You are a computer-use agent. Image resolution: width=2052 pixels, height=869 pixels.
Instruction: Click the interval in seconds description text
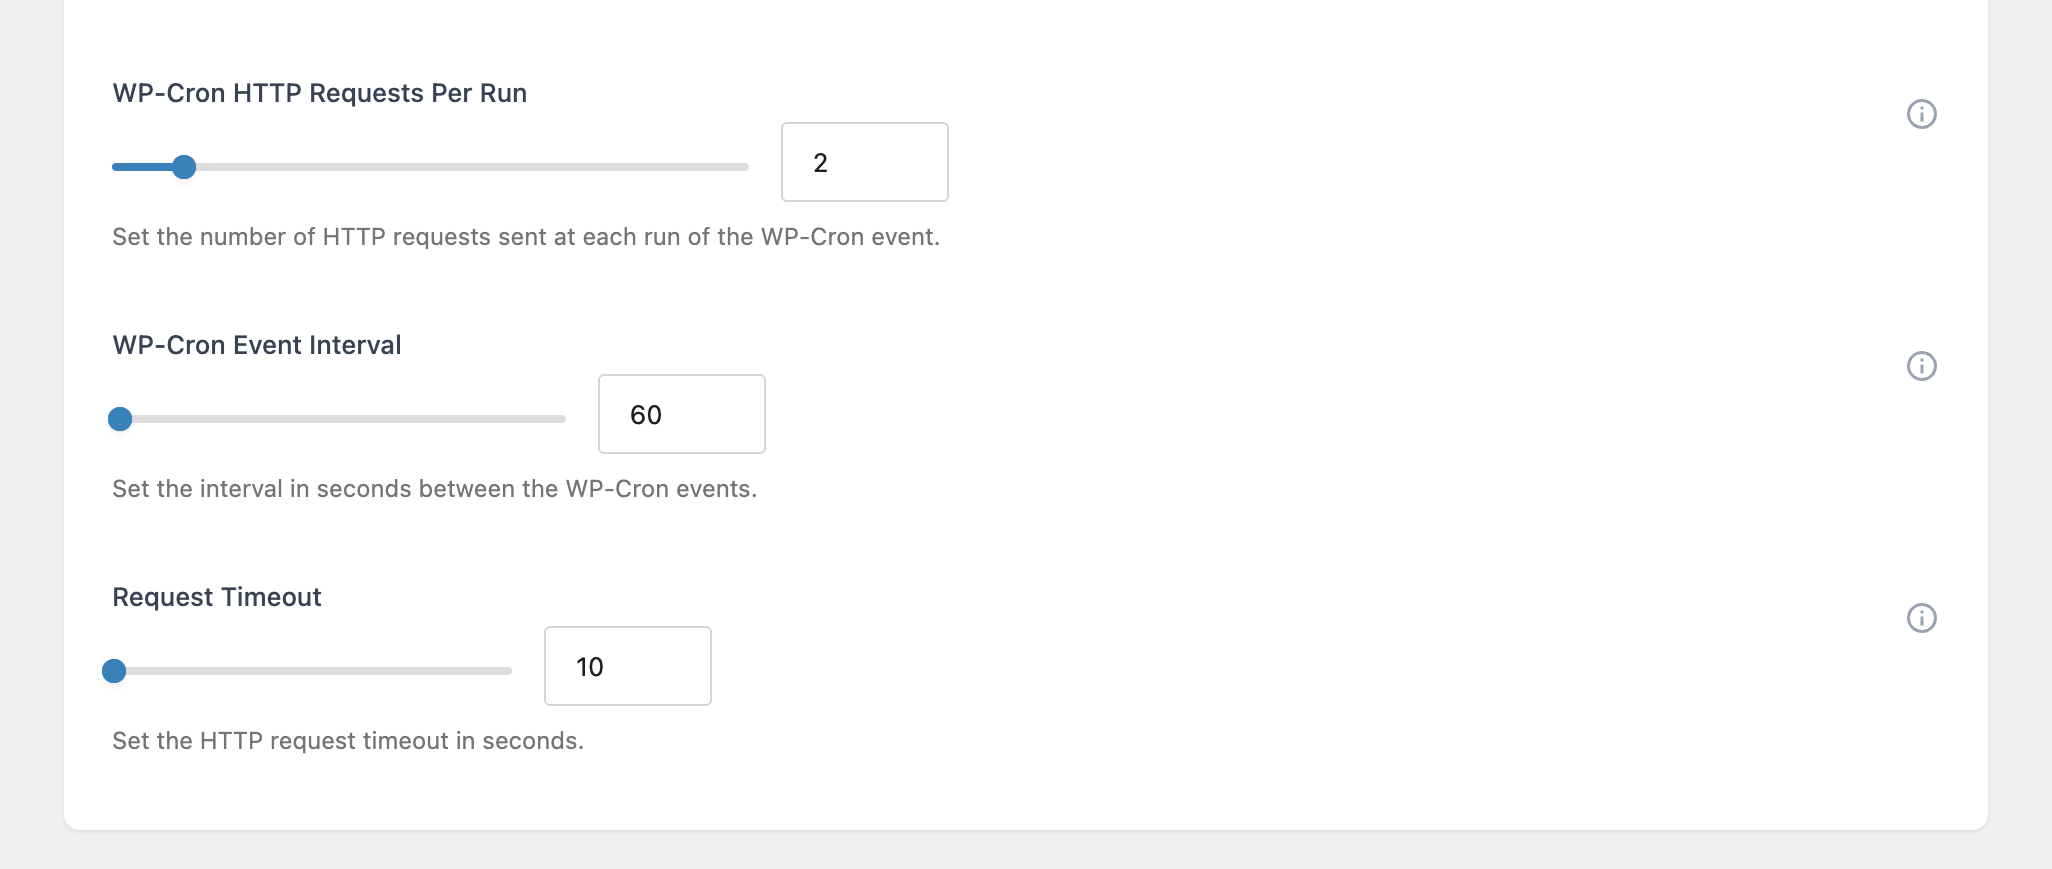434,489
